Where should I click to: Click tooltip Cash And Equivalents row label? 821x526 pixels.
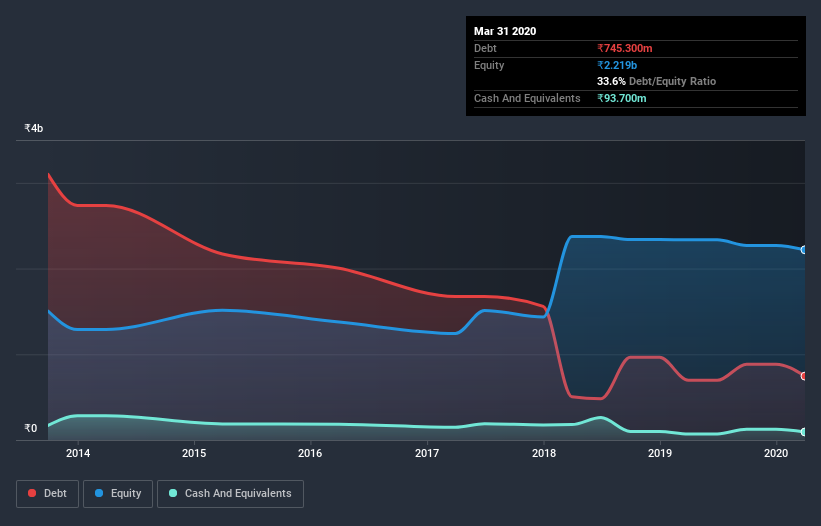(x=527, y=98)
